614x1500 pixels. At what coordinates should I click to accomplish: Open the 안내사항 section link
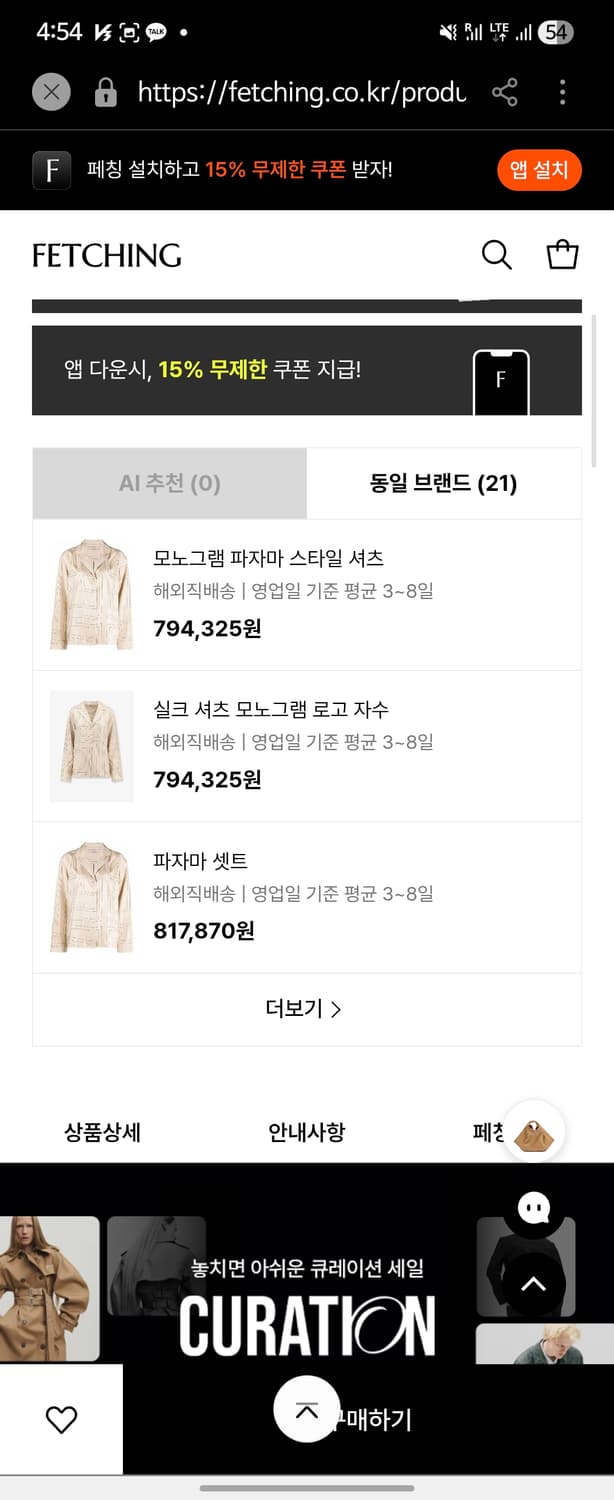307,1133
